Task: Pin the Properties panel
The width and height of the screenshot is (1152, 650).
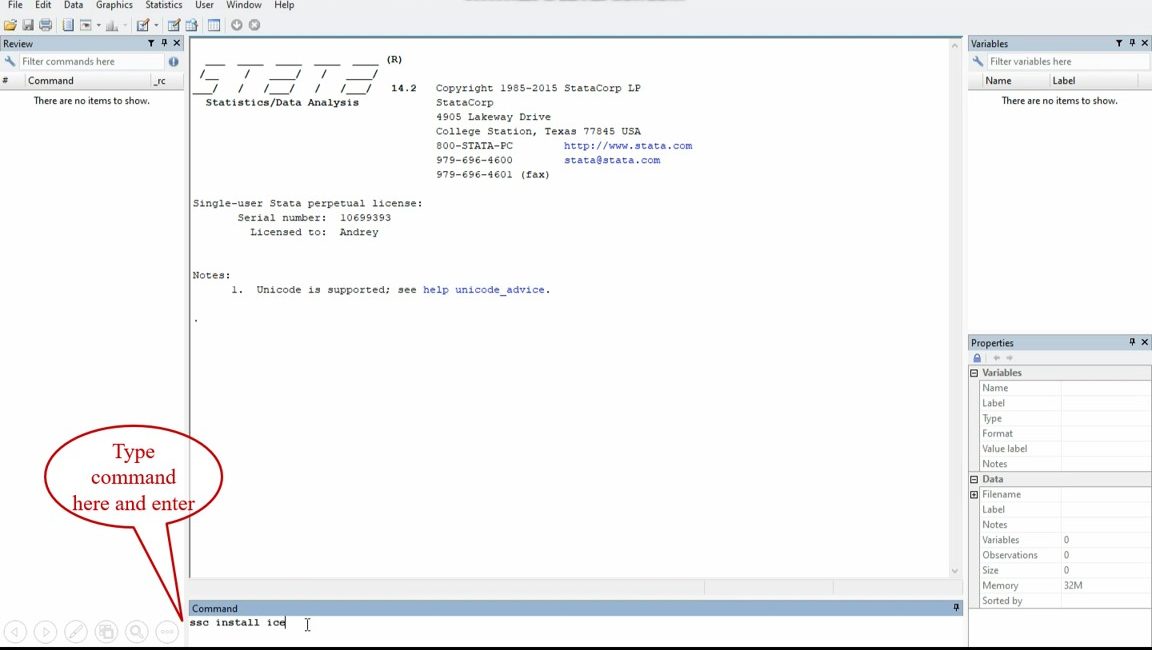Action: tap(1132, 342)
